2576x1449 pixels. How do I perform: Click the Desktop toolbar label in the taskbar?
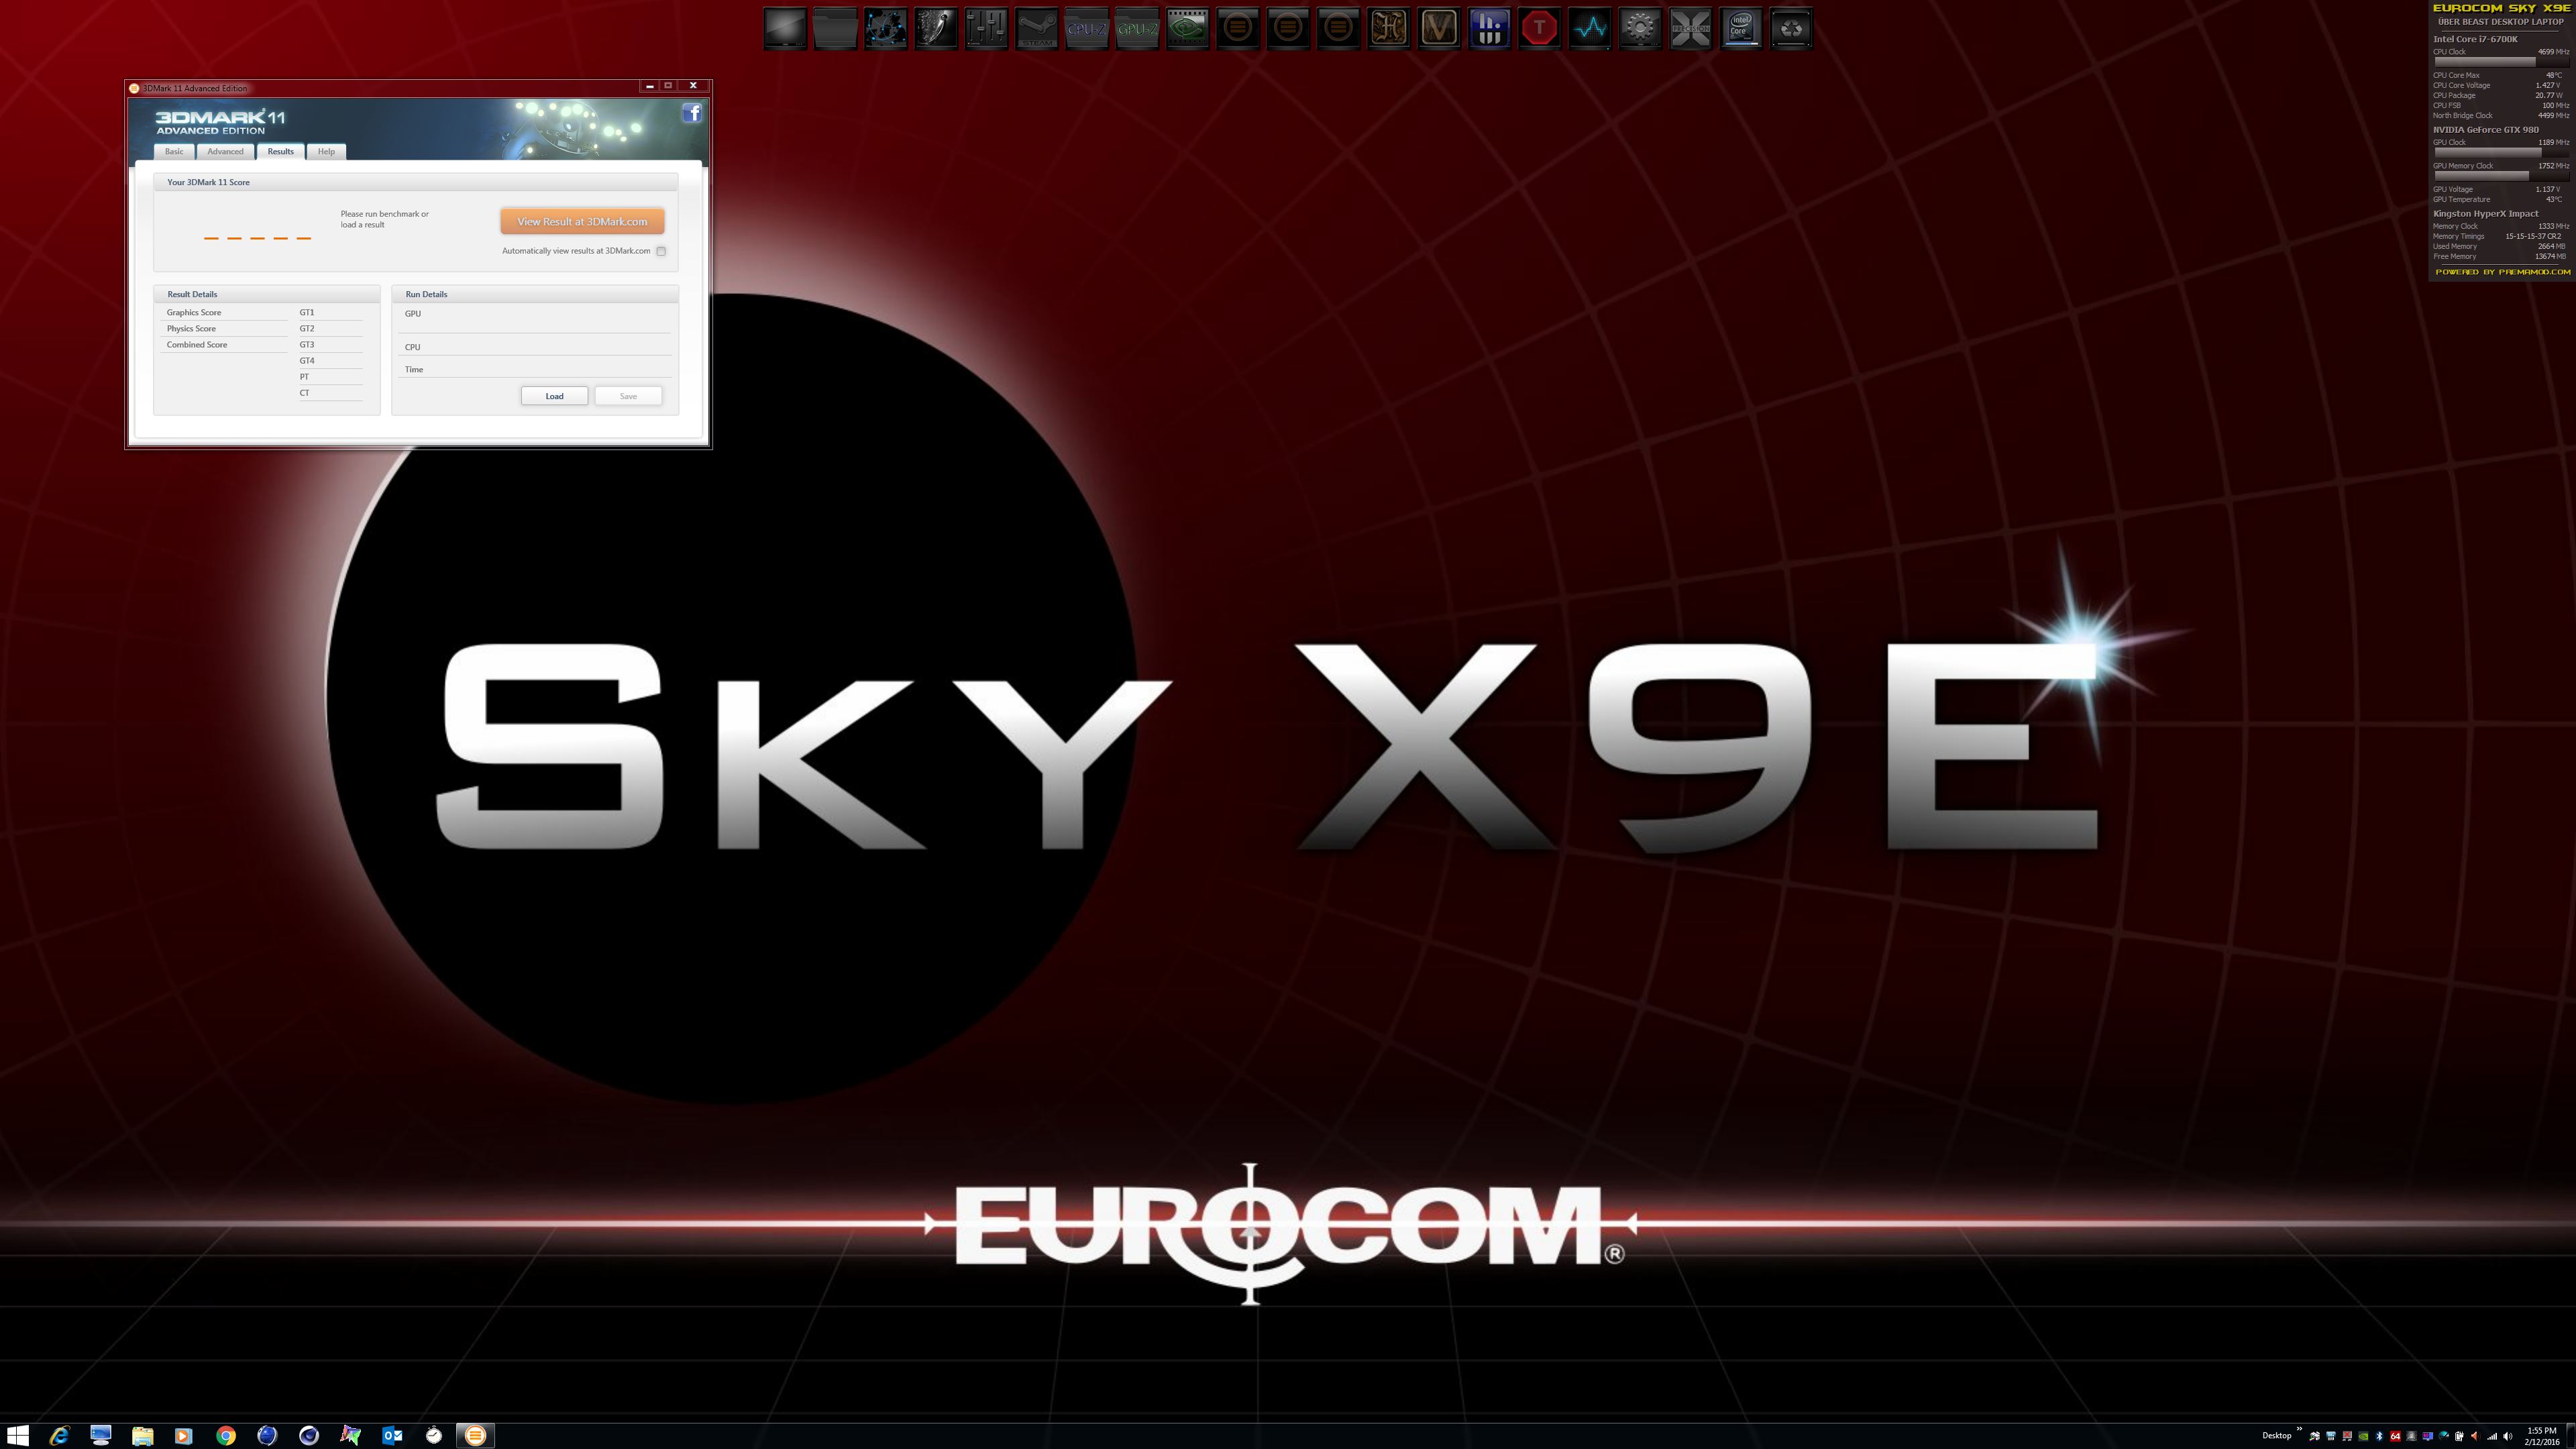[x=2278, y=1436]
